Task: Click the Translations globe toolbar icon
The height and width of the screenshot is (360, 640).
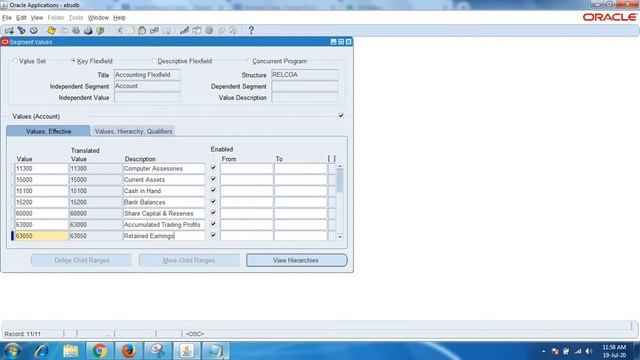Action: click(x=209, y=31)
